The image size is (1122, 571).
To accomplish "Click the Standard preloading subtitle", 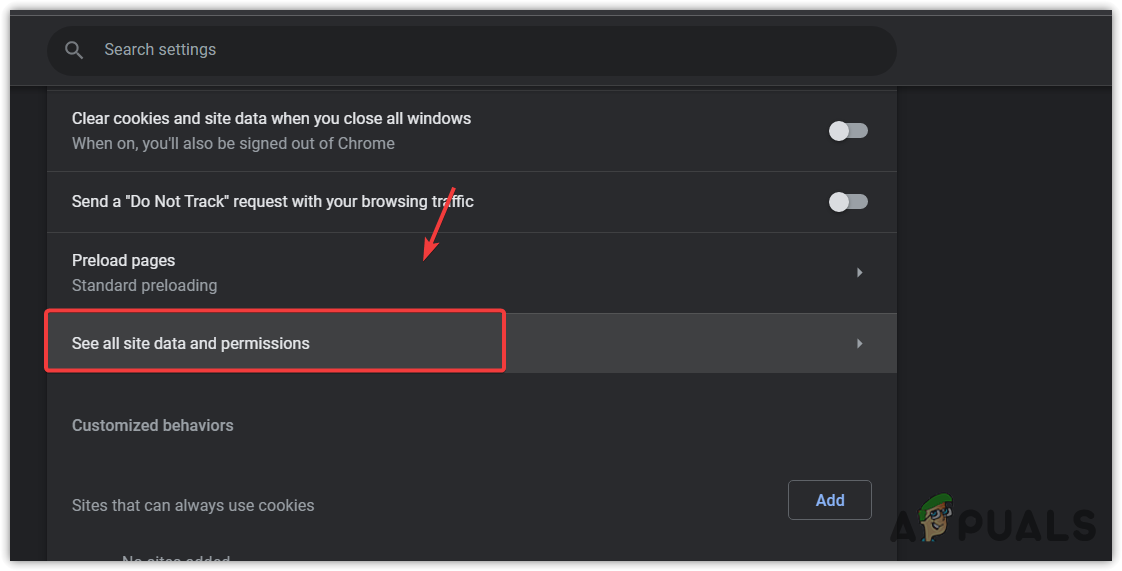I will point(144,285).
